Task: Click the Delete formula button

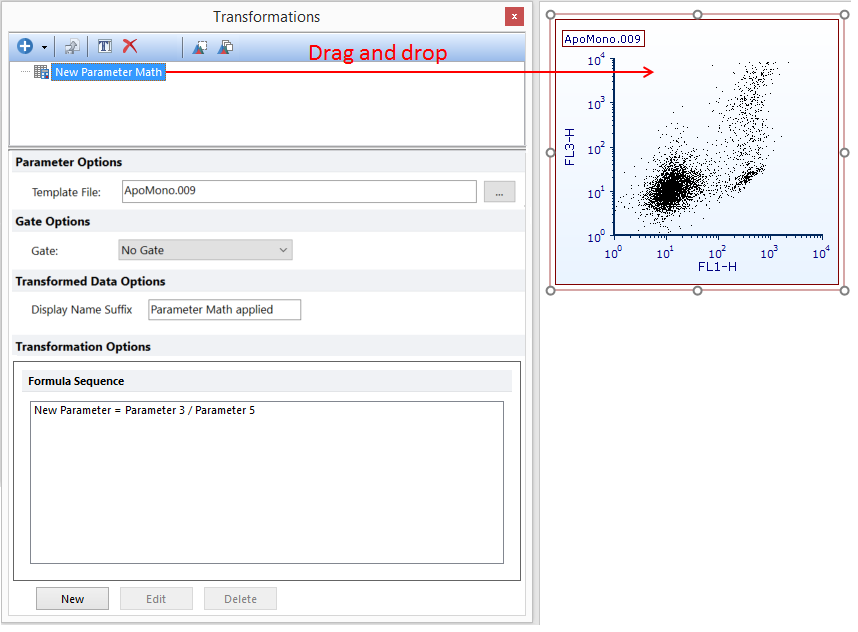Action: pyautogui.click(x=240, y=599)
